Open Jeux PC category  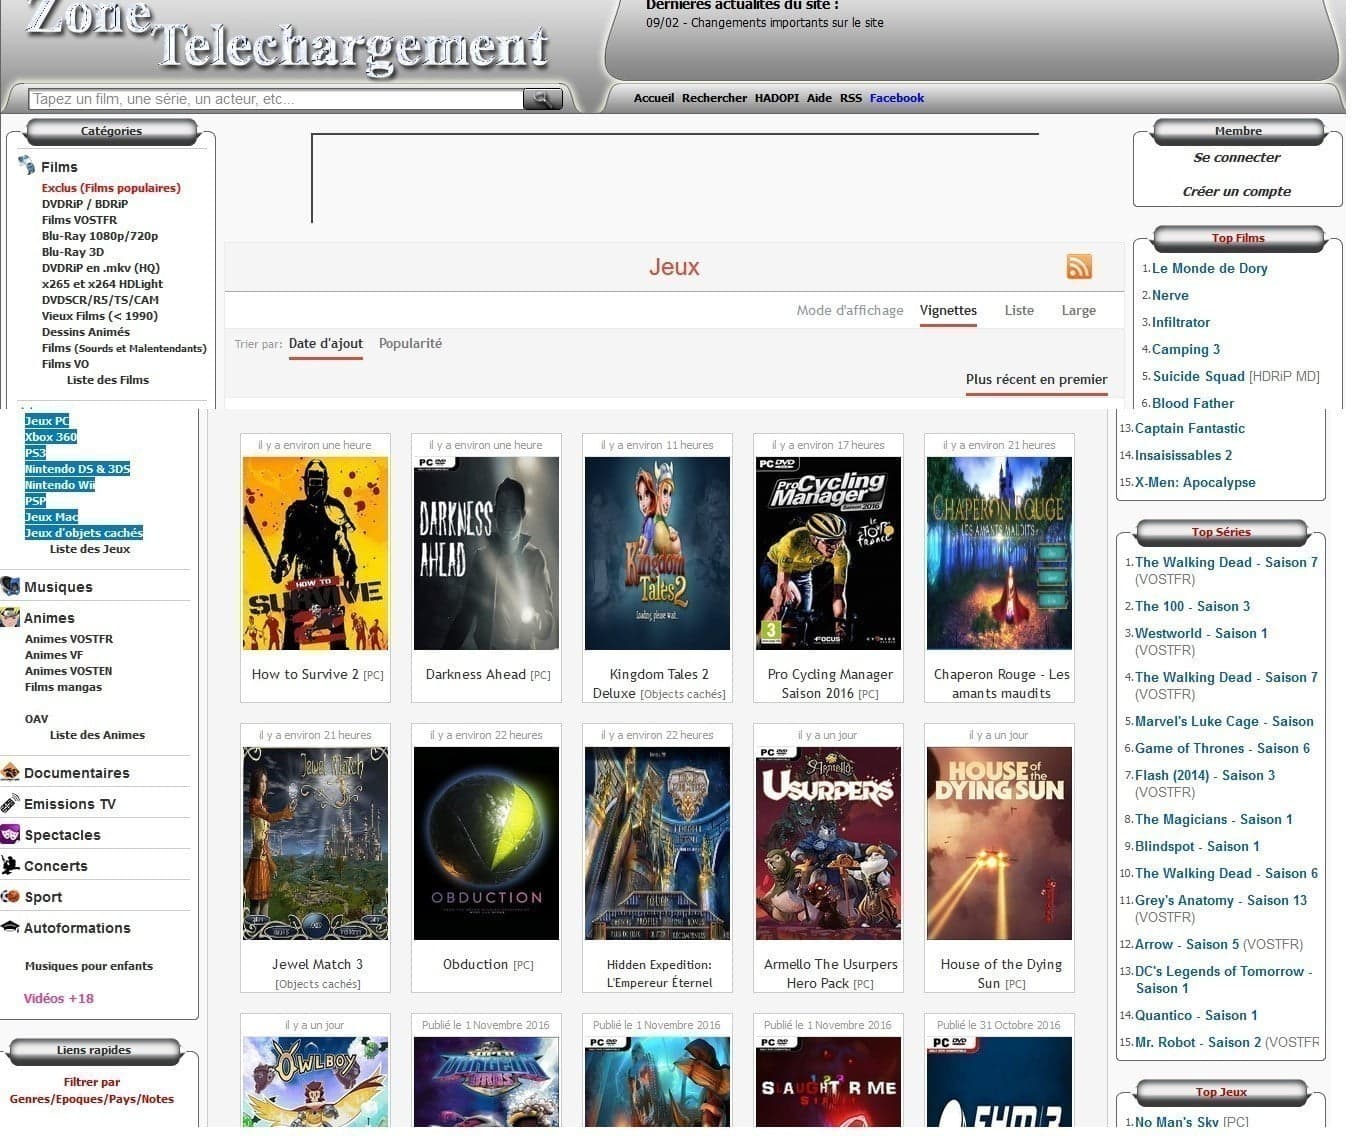point(47,421)
